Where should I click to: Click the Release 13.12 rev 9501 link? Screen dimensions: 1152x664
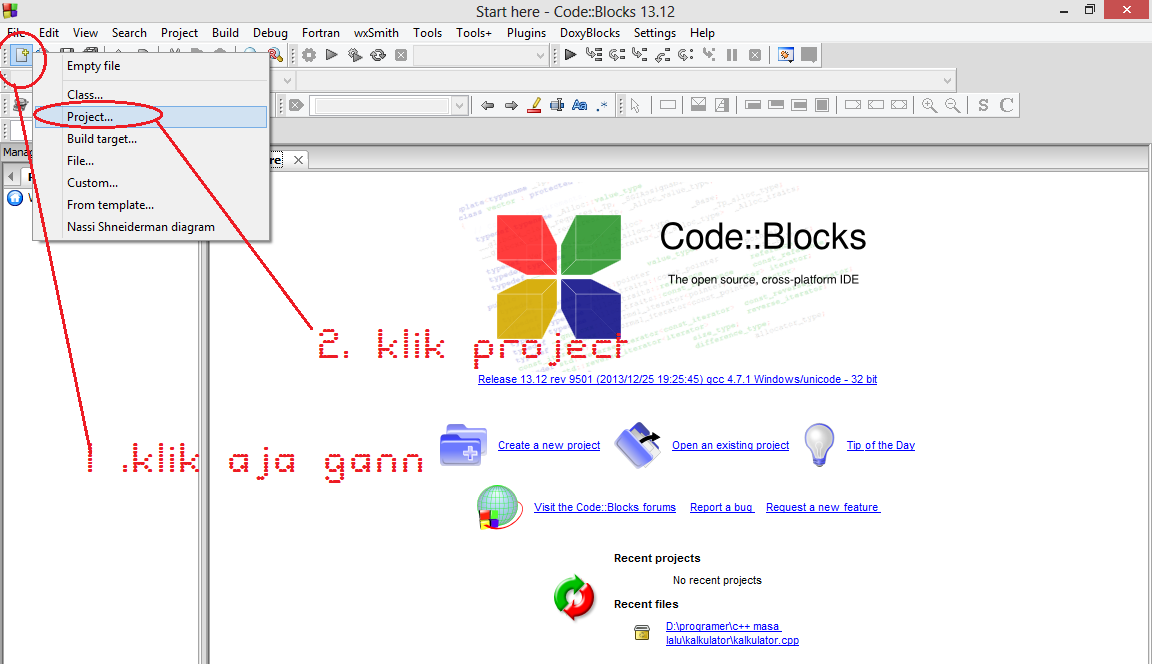click(677, 380)
